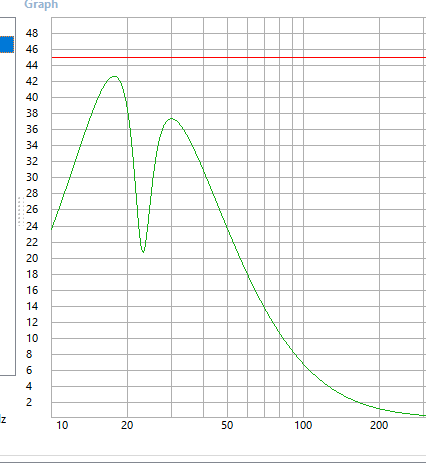This screenshot has height=476, width=426.
Task: Click the green curve's dip near 20
Action: click(143, 251)
